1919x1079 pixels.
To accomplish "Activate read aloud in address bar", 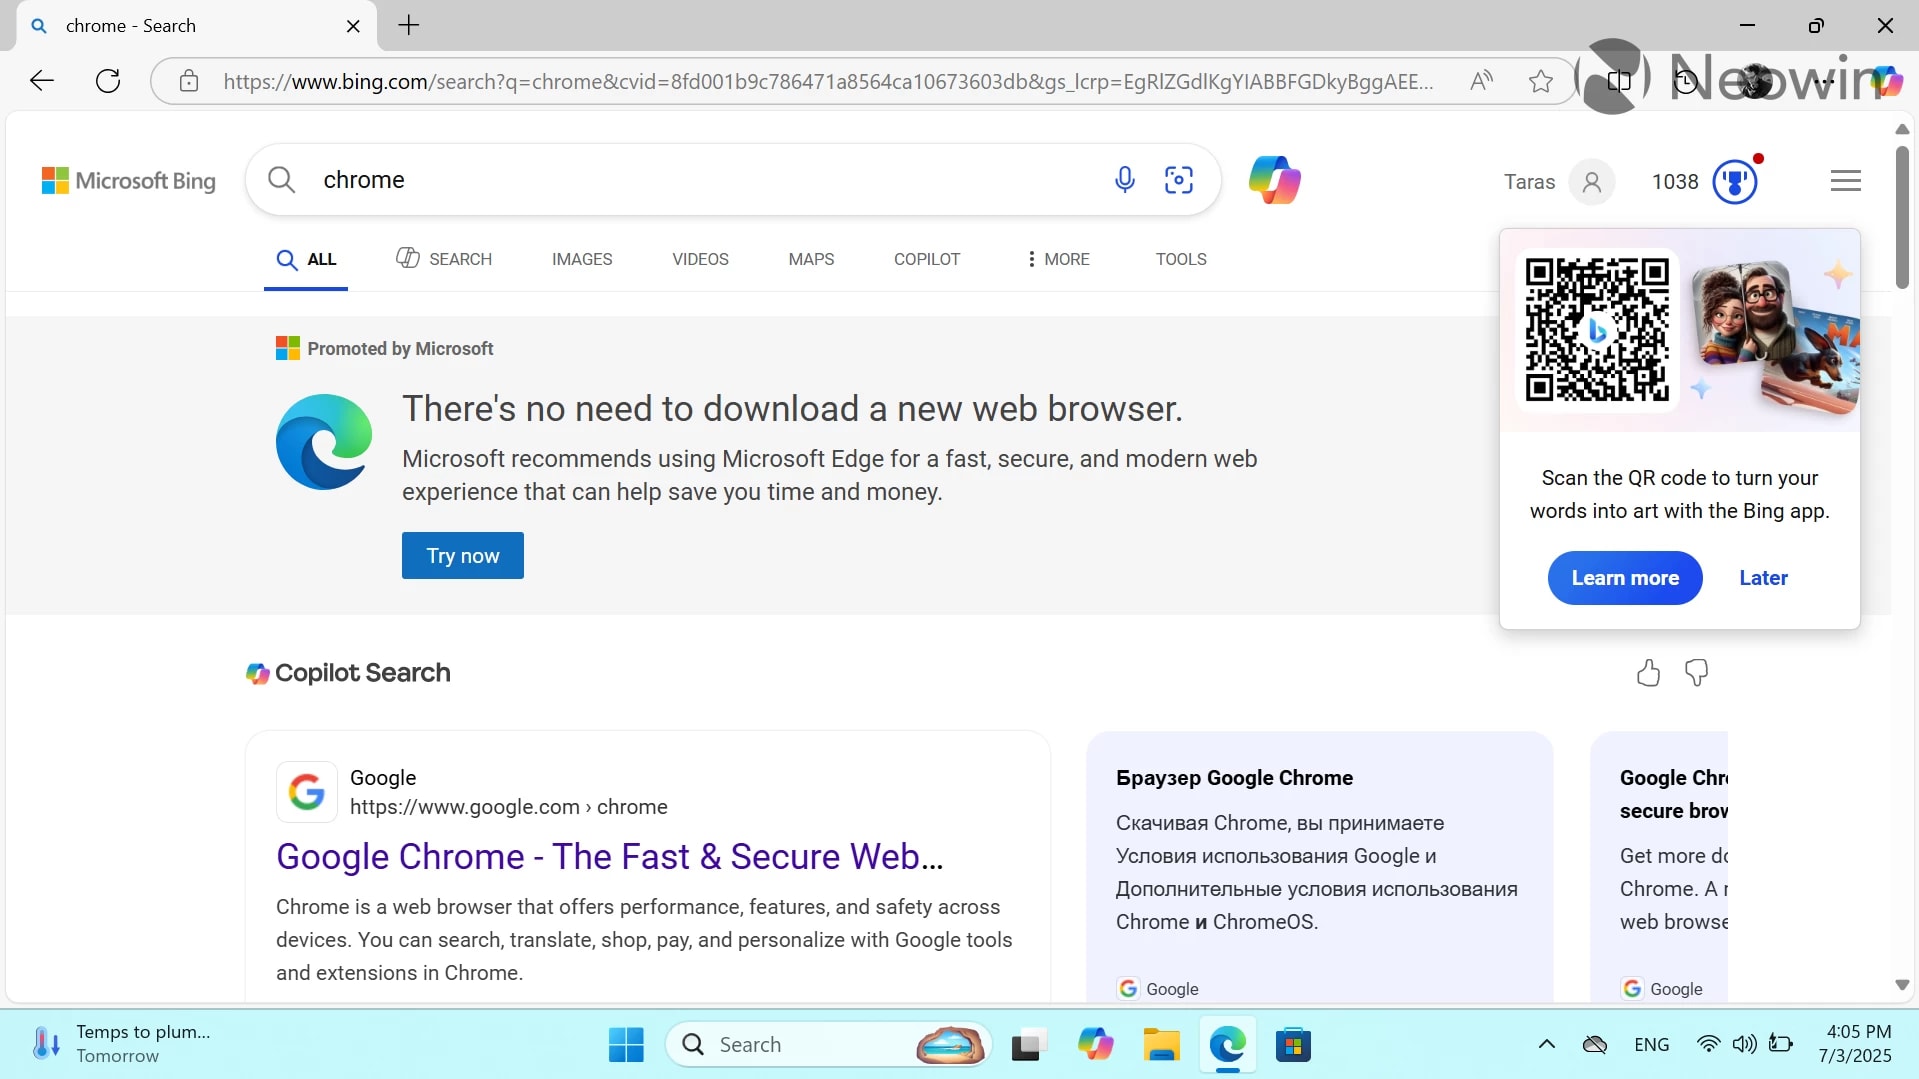I will click(1481, 81).
